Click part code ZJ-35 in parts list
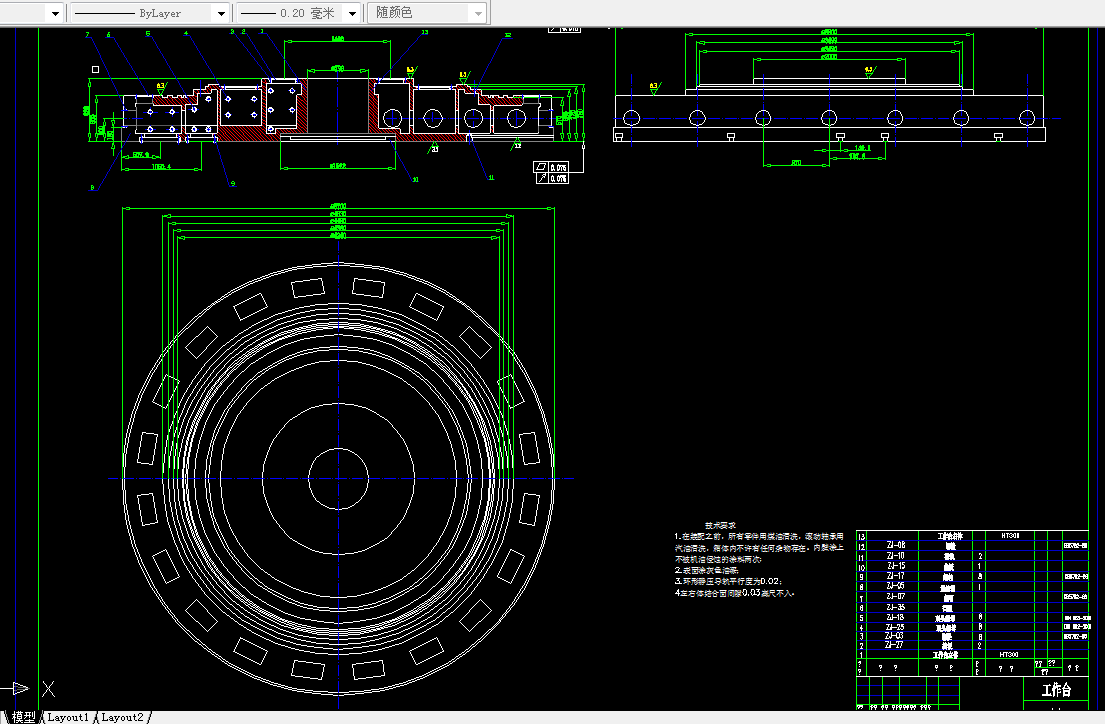The image size is (1105, 724). [896, 607]
